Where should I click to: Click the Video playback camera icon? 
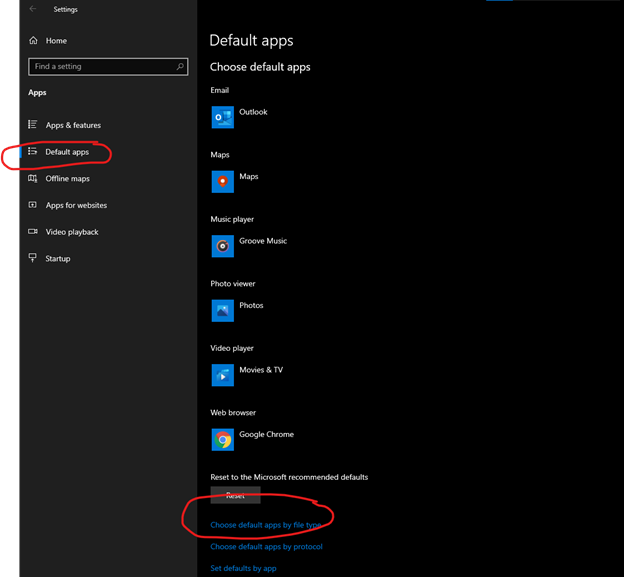[x=33, y=231]
